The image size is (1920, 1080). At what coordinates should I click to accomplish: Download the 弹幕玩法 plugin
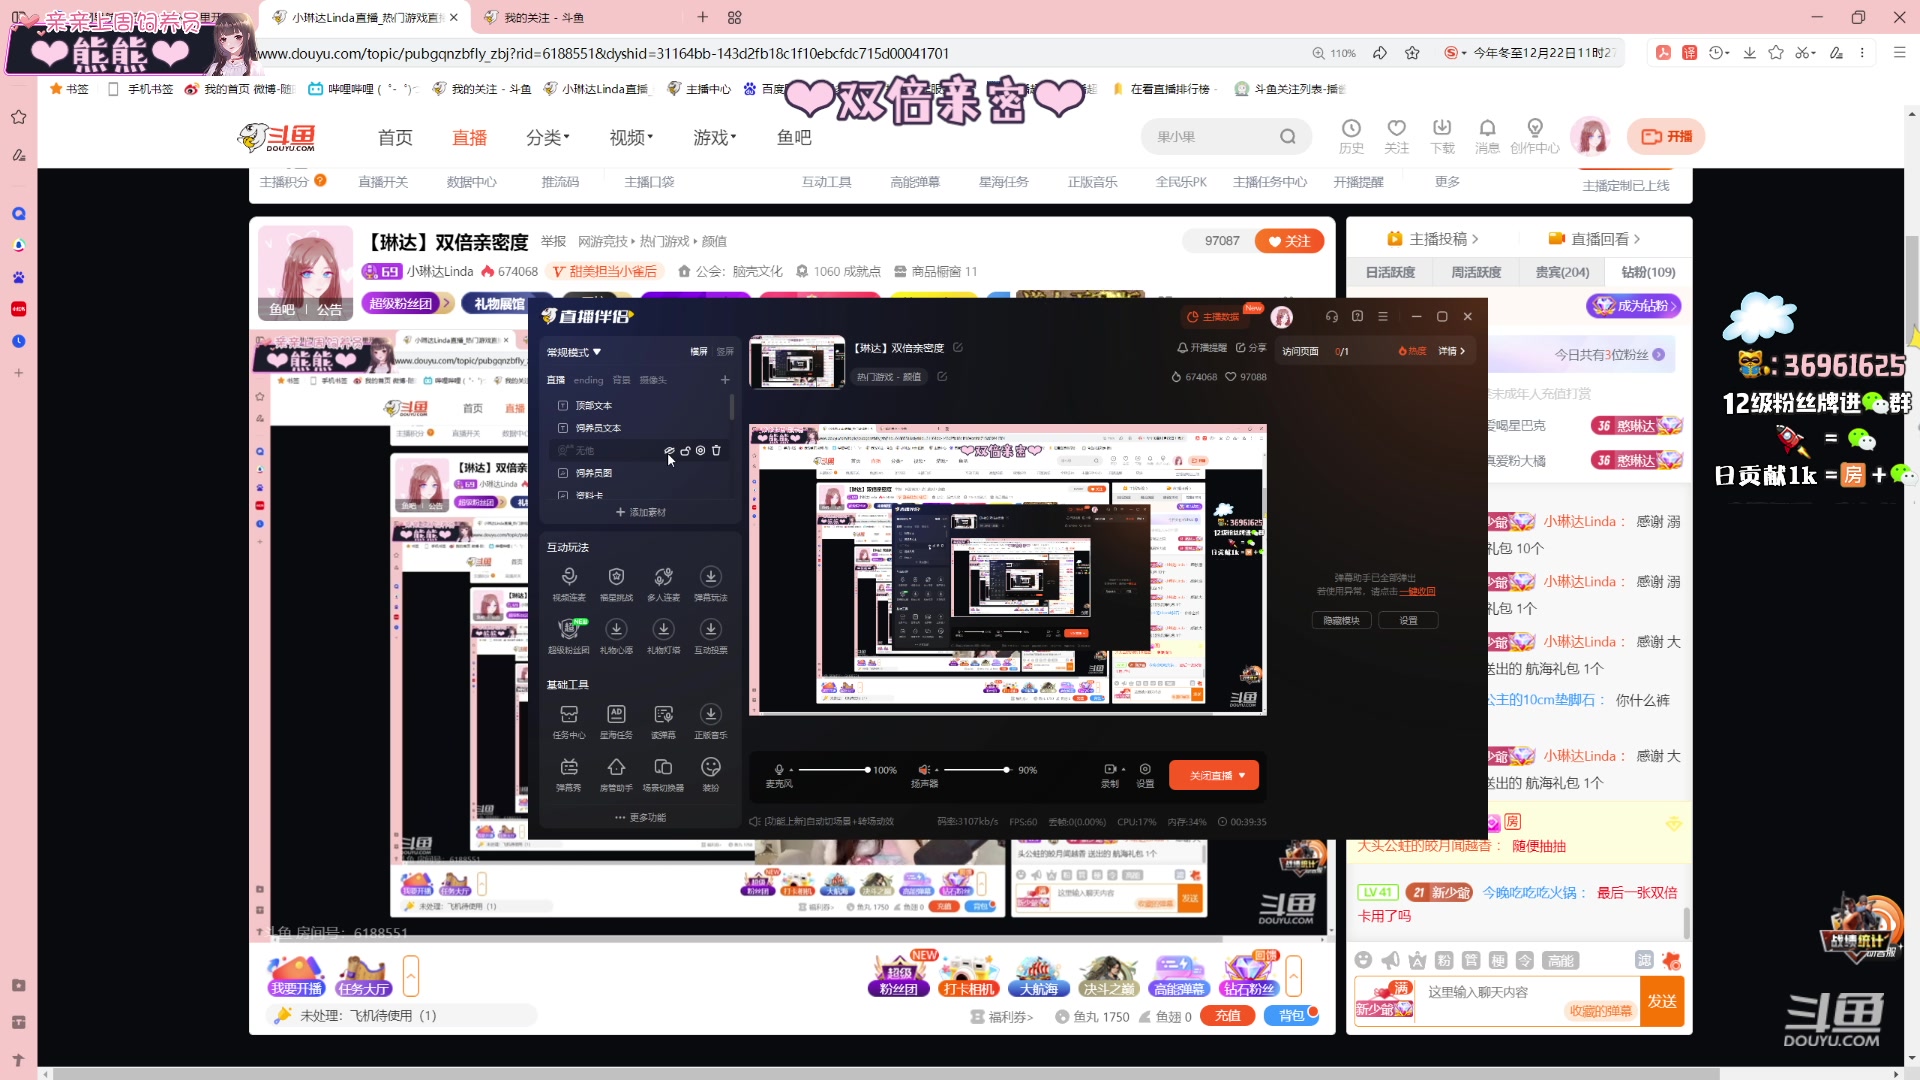click(x=710, y=583)
